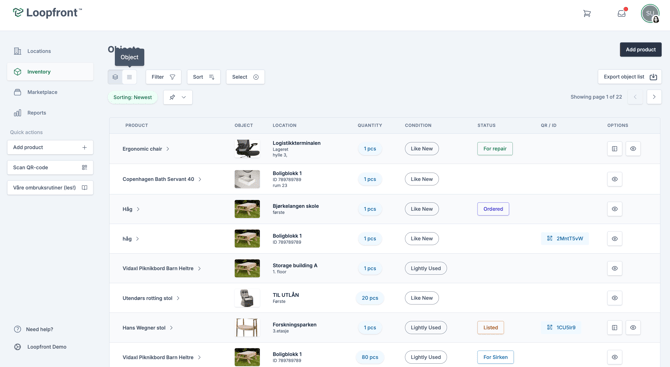Expand Utendørs rotting stol chevron
The height and width of the screenshot is (367, 670).
coord(178,298)
